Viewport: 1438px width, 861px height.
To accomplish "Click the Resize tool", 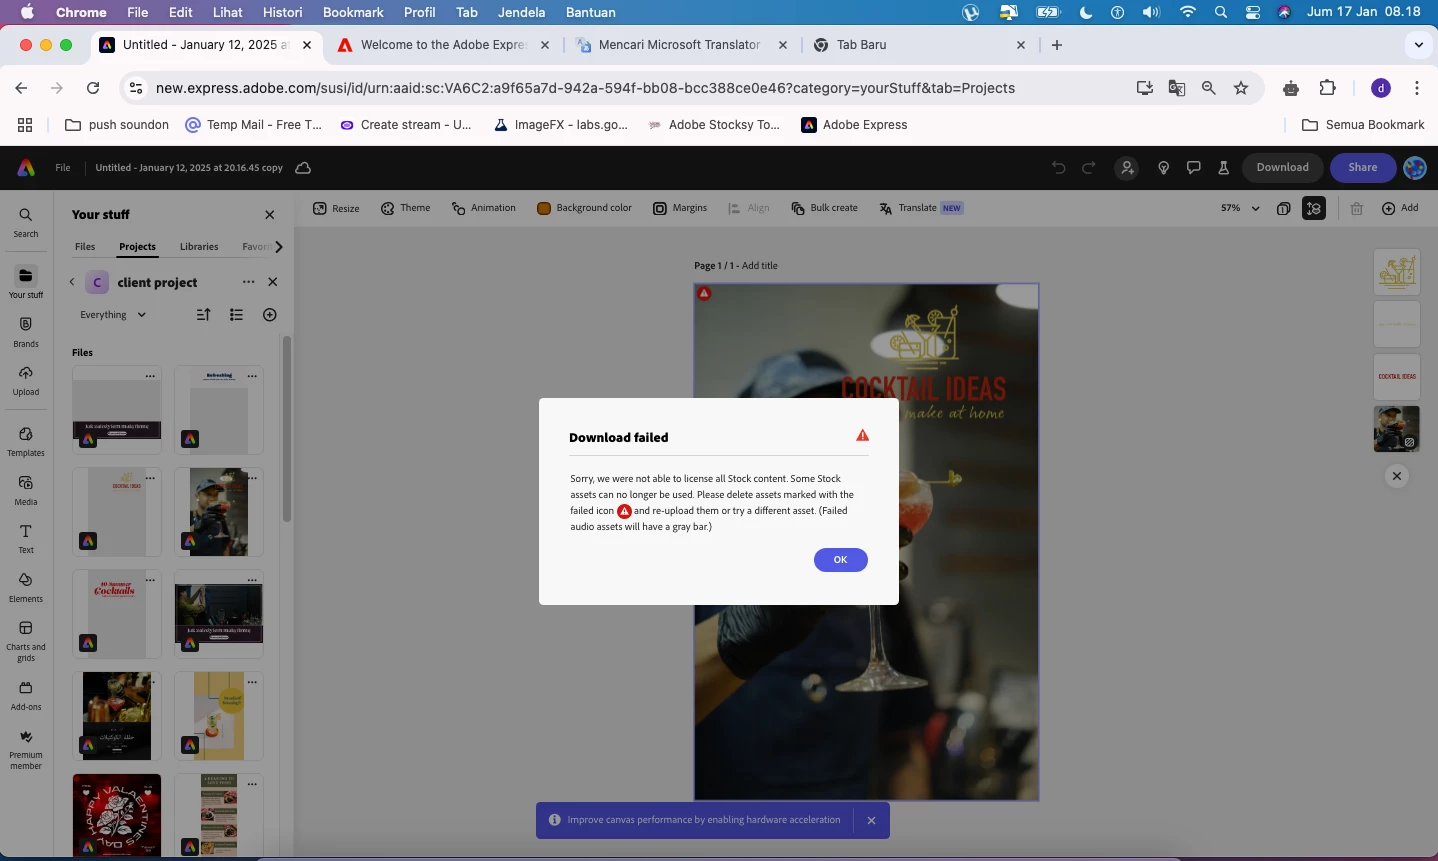I will (x=336, y=208).
